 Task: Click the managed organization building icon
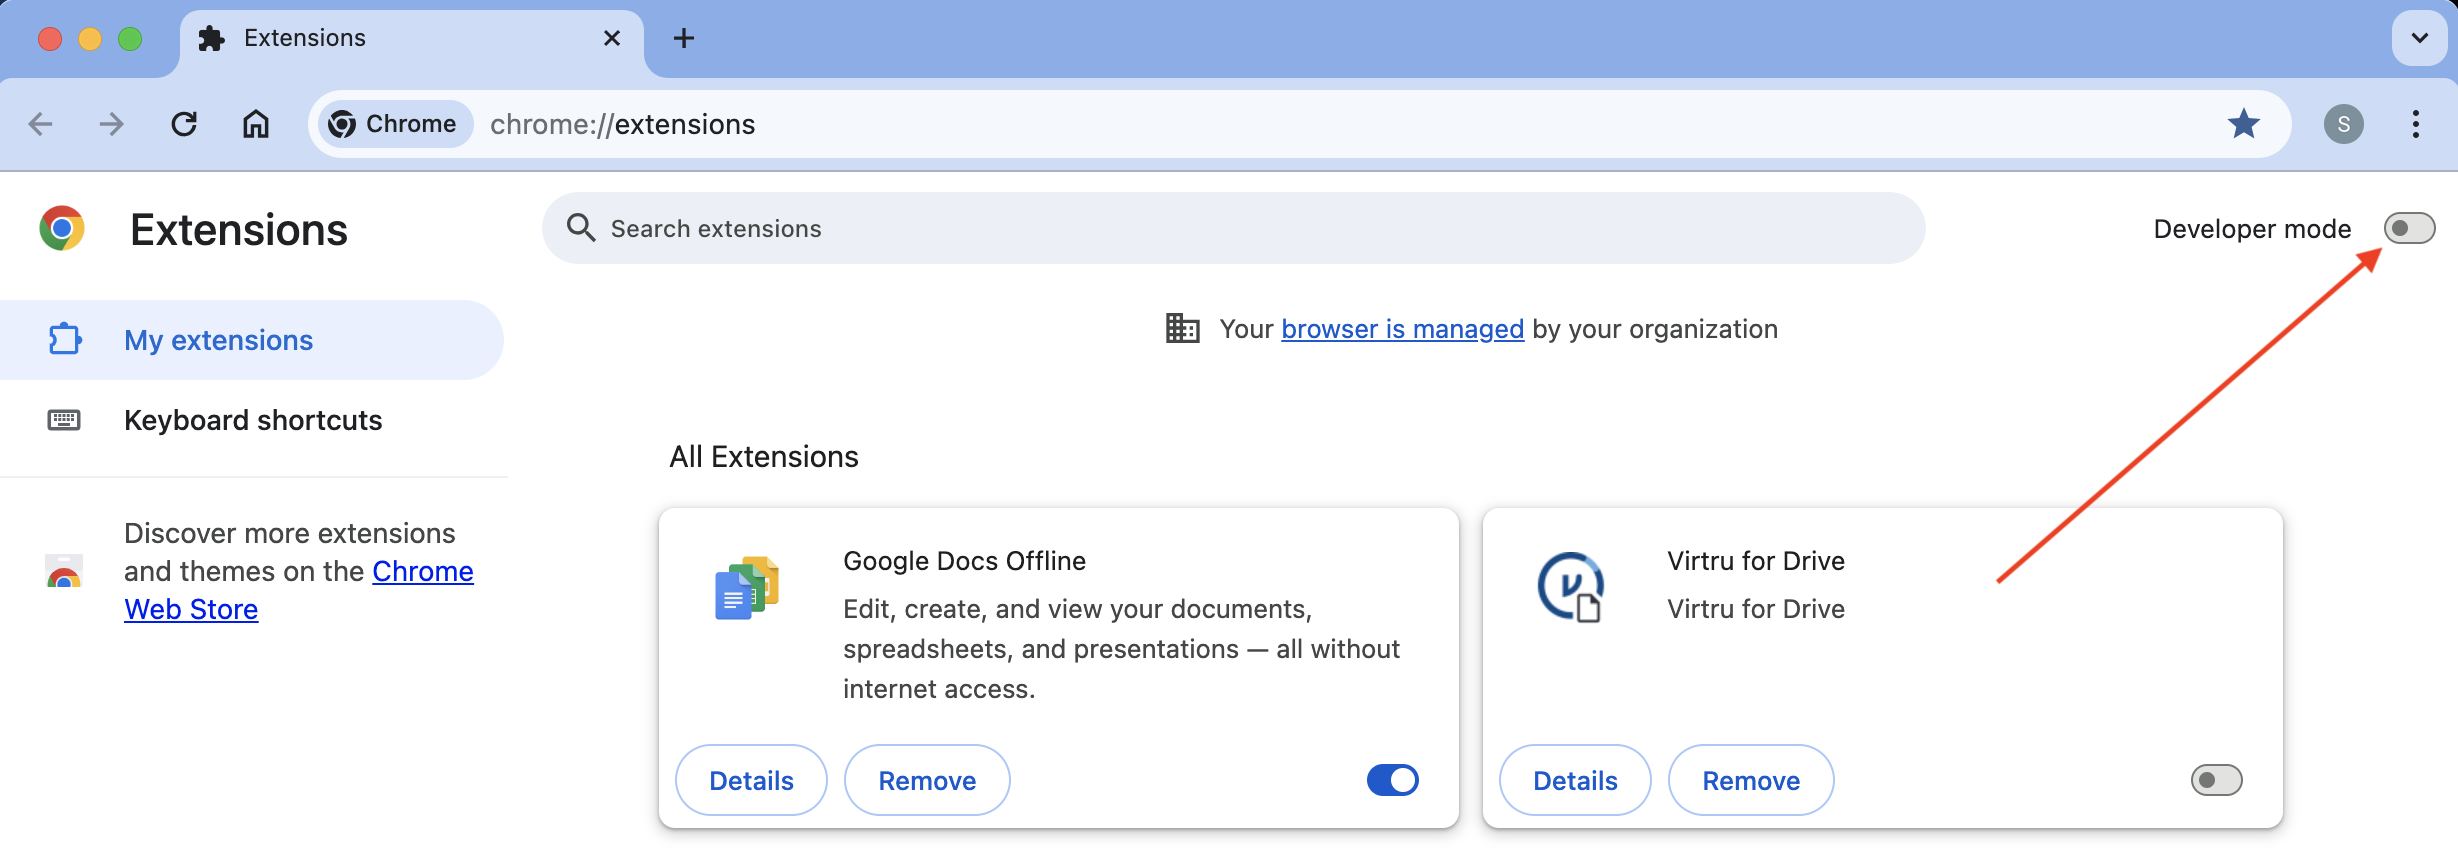pyautogui.click(x=1183, y=328)
